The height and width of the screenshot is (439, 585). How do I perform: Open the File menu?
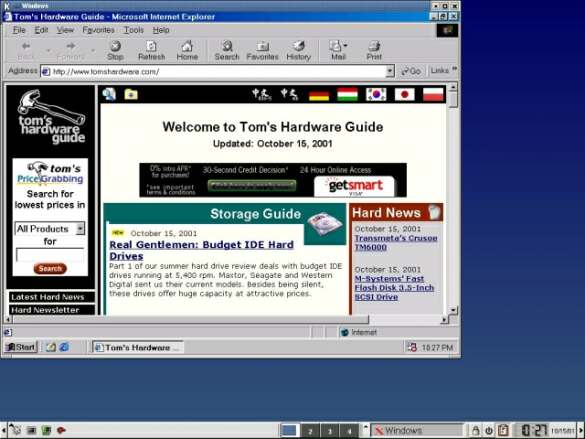pyautogui.click(x=19, y=30)
